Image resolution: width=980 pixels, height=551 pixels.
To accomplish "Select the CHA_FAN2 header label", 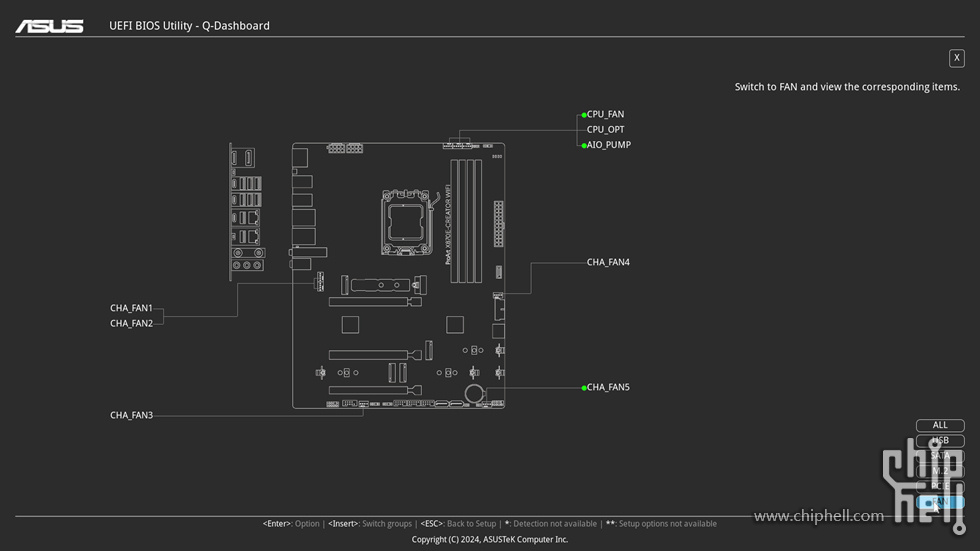I will click(x=131, y=324).
